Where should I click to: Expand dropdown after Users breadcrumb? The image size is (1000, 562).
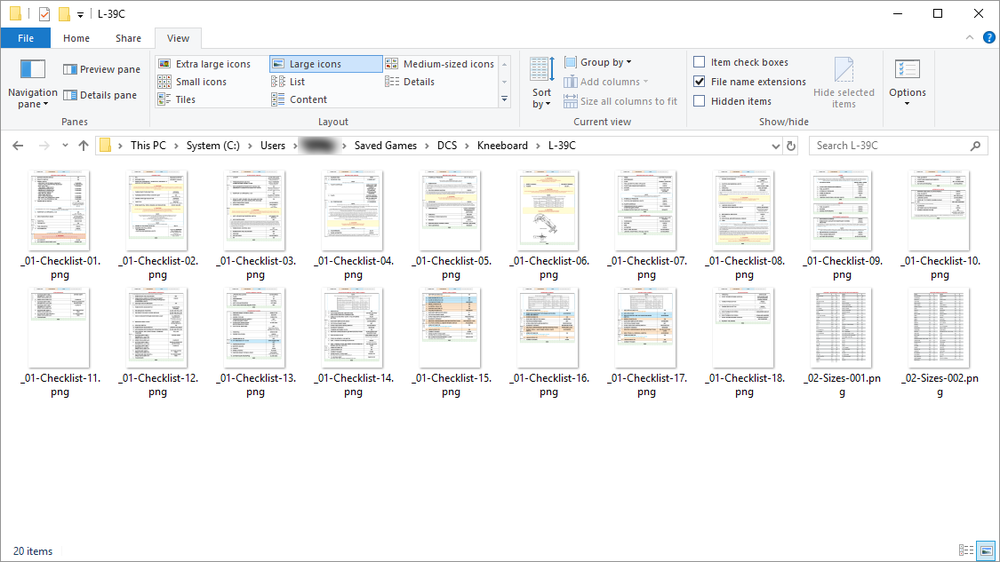(x=295, y=145)
